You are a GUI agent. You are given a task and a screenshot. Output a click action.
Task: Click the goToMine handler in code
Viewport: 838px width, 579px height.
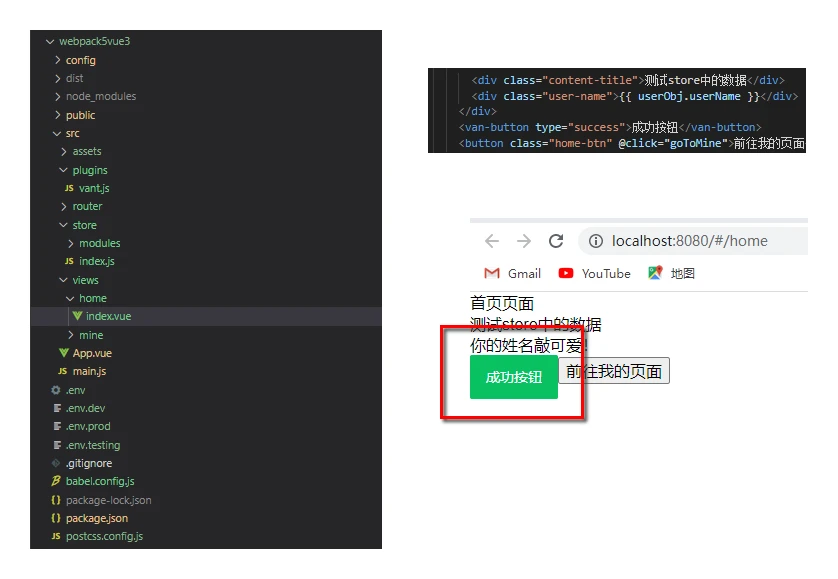pos(696,143)
